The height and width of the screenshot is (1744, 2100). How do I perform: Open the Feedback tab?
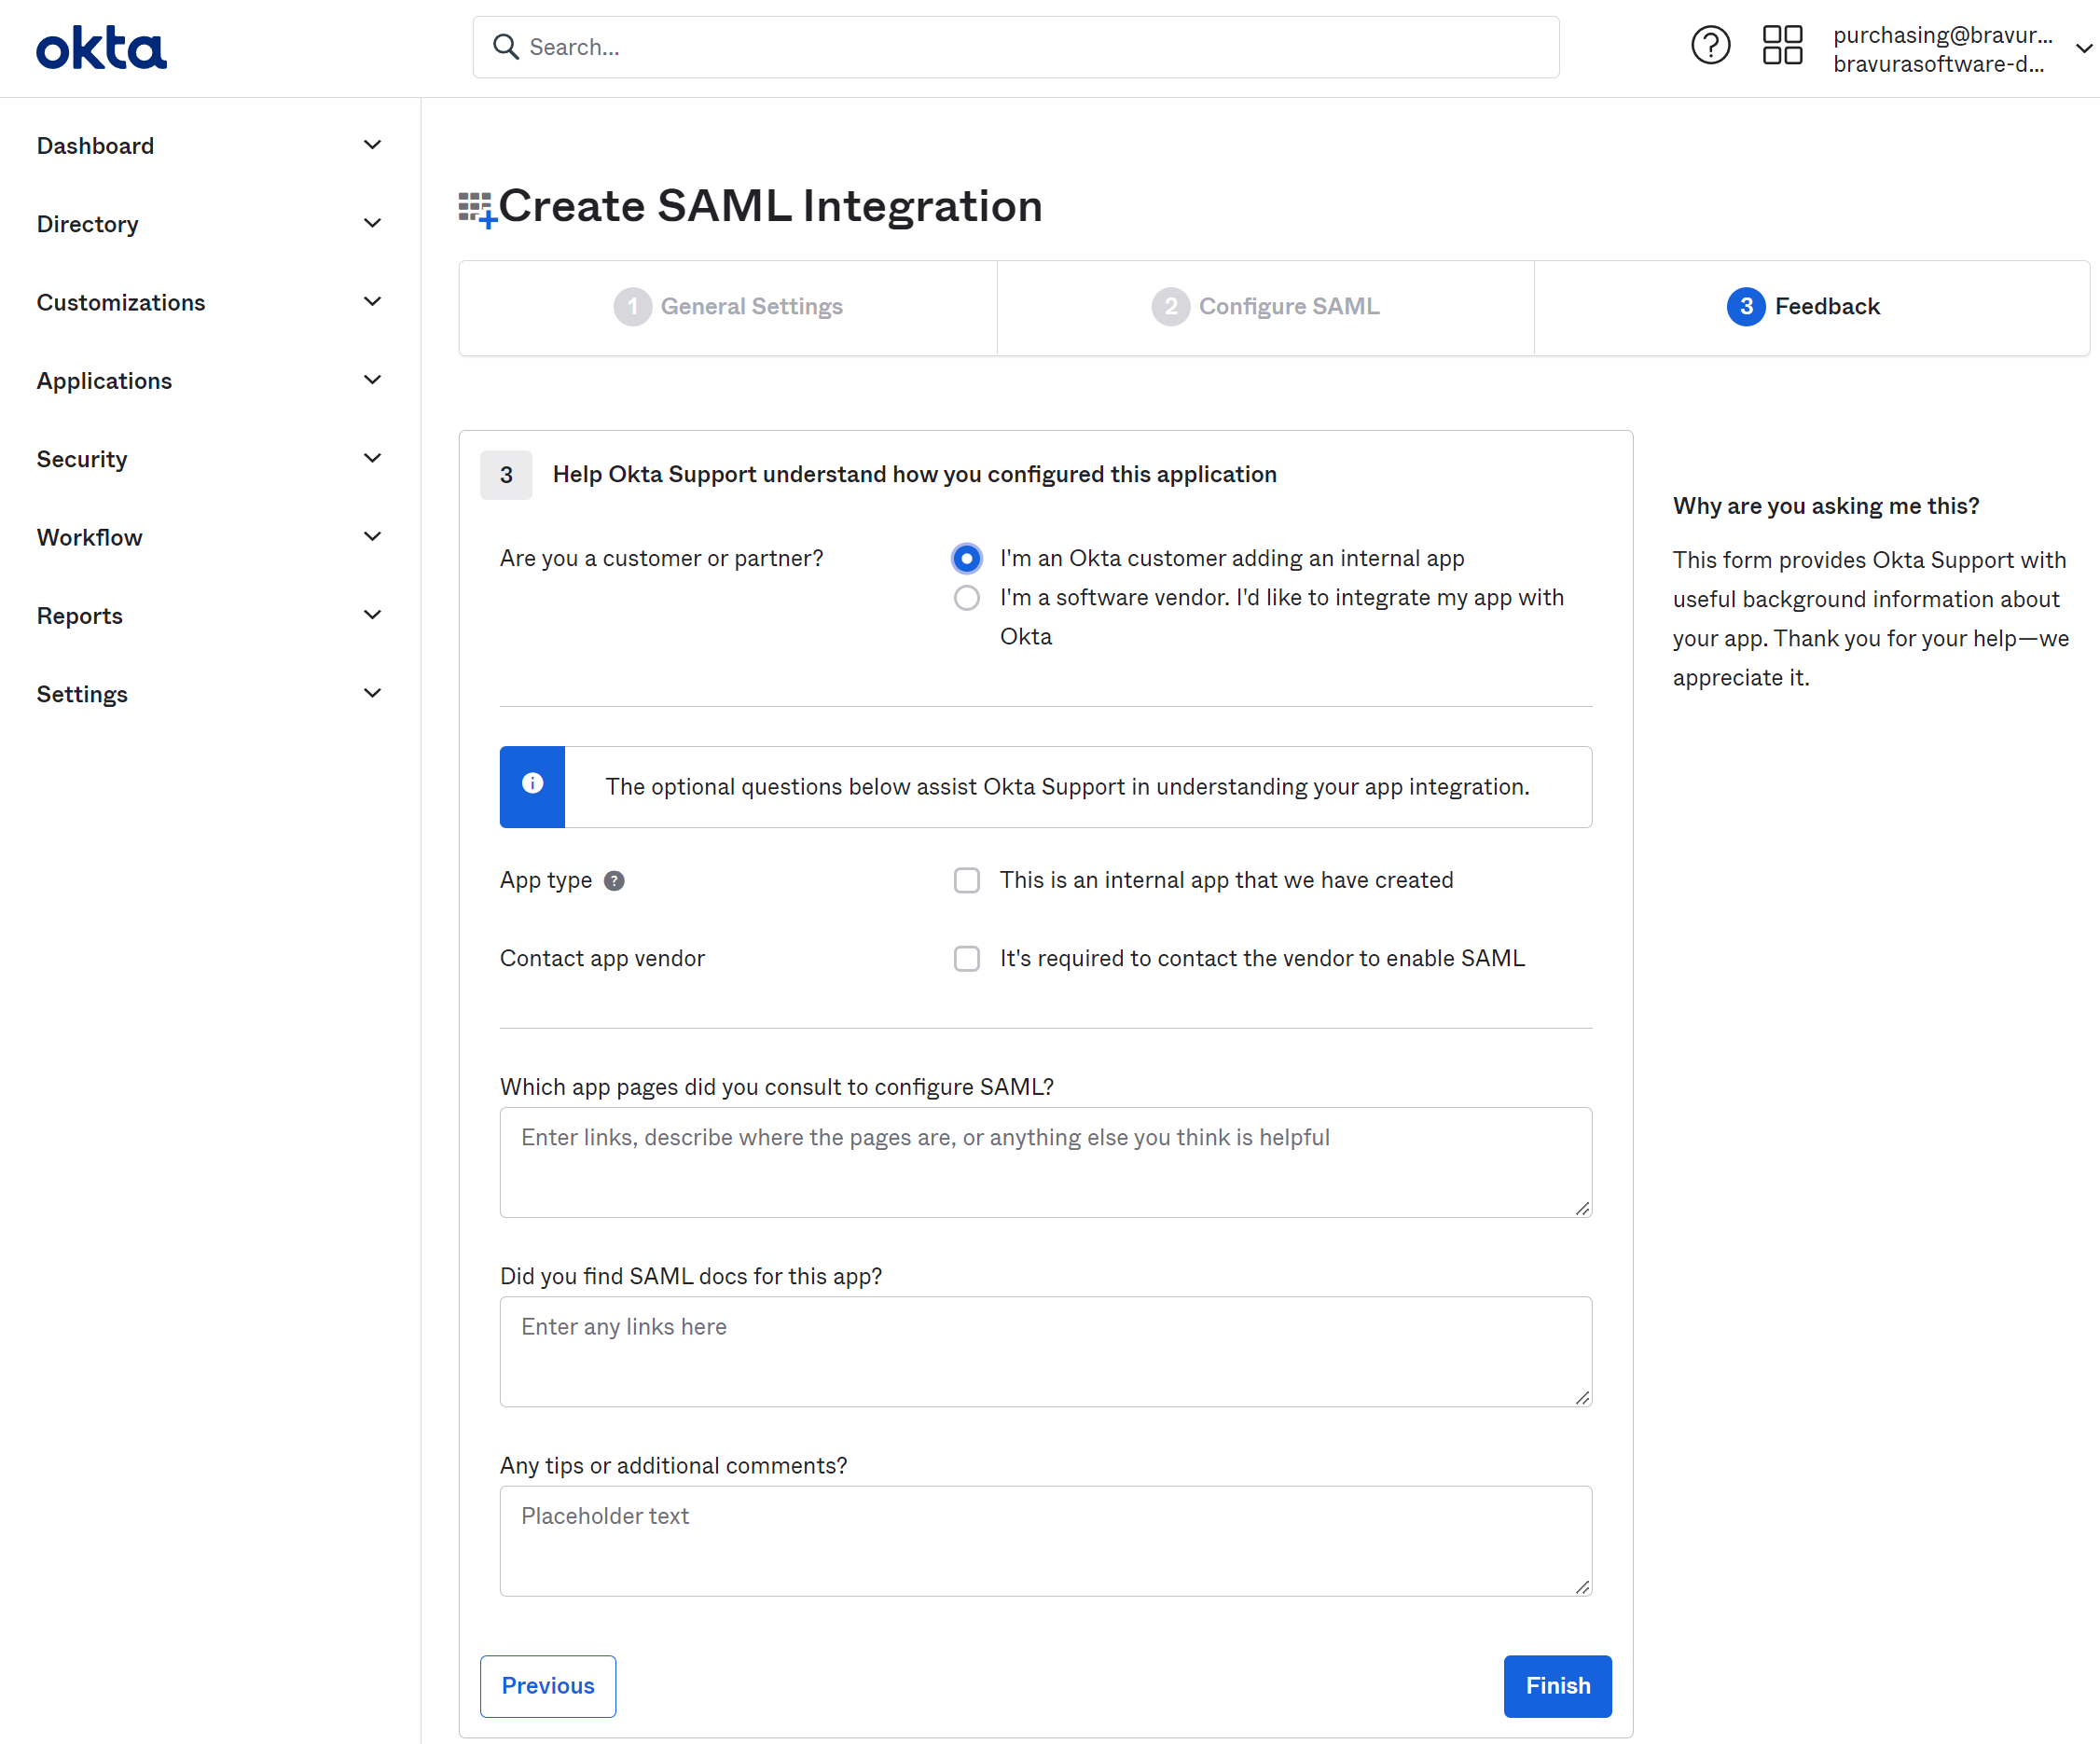click(x=1811, y=307)
